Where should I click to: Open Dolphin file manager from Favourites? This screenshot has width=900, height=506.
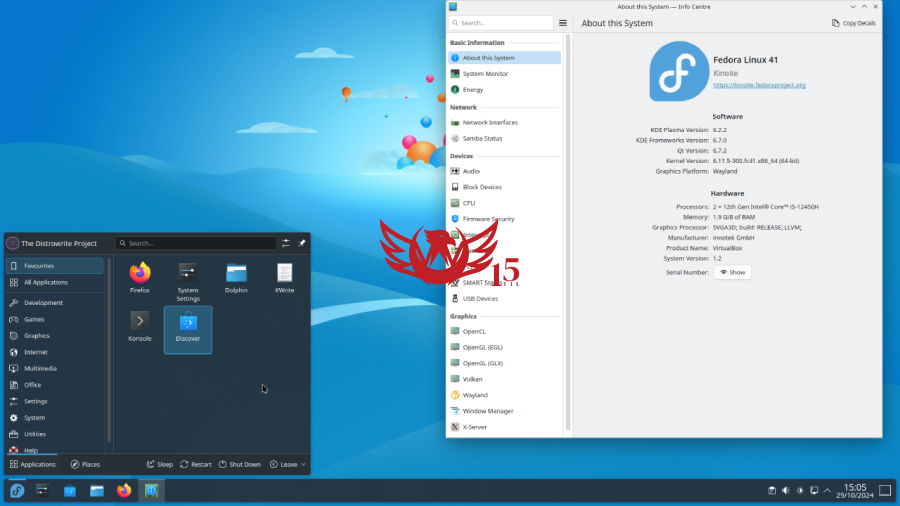[236, 278]
